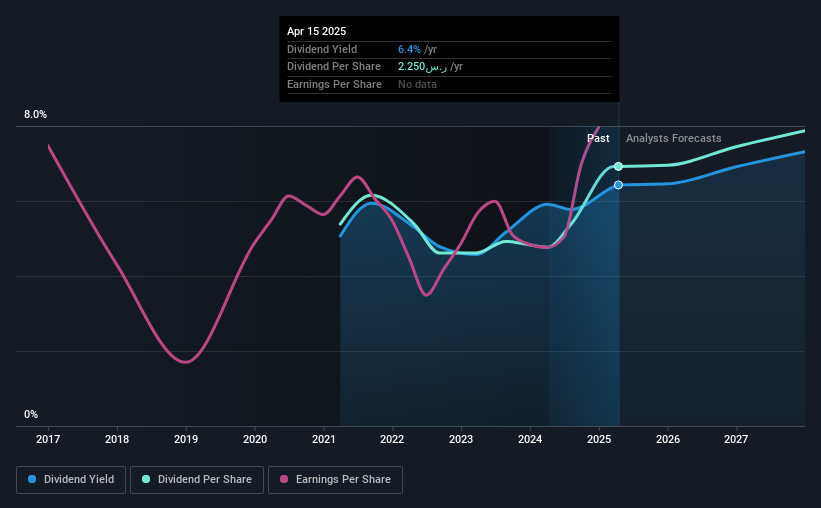Click the Earnings Per Share tooltip row label

point(334,84)
